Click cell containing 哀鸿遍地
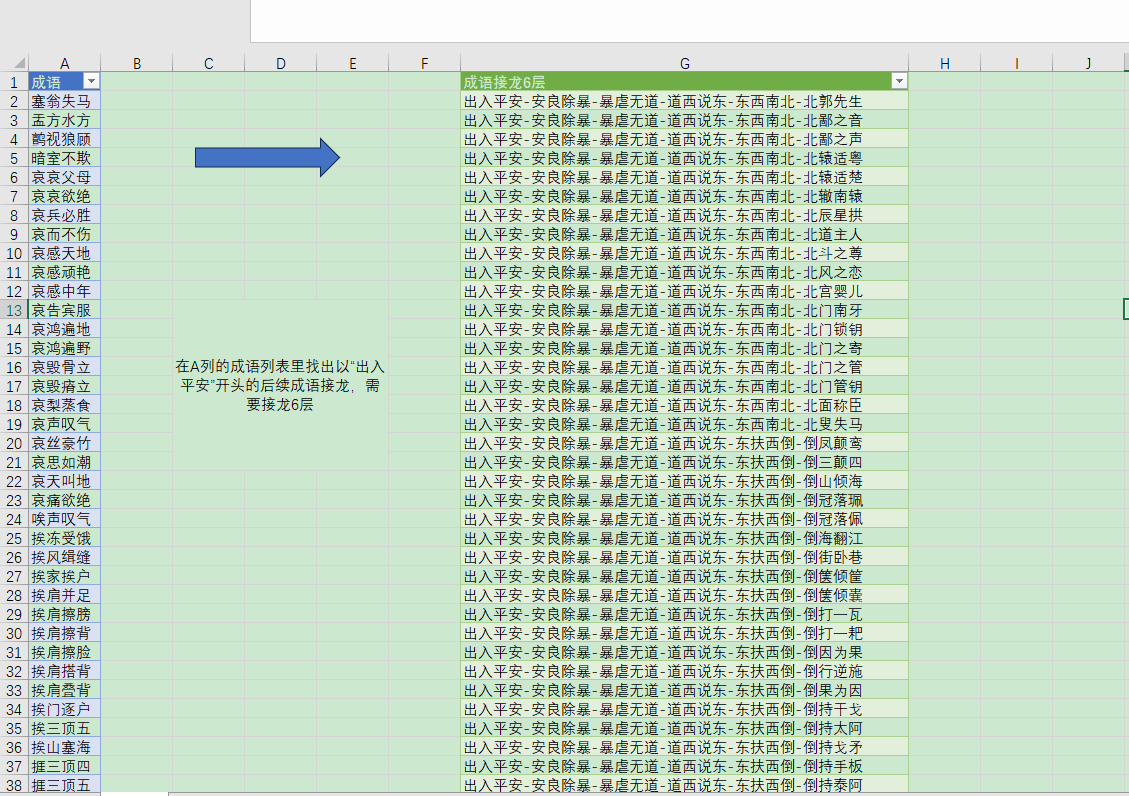This screenshot has width=1129, height=796. coord(64,329)
